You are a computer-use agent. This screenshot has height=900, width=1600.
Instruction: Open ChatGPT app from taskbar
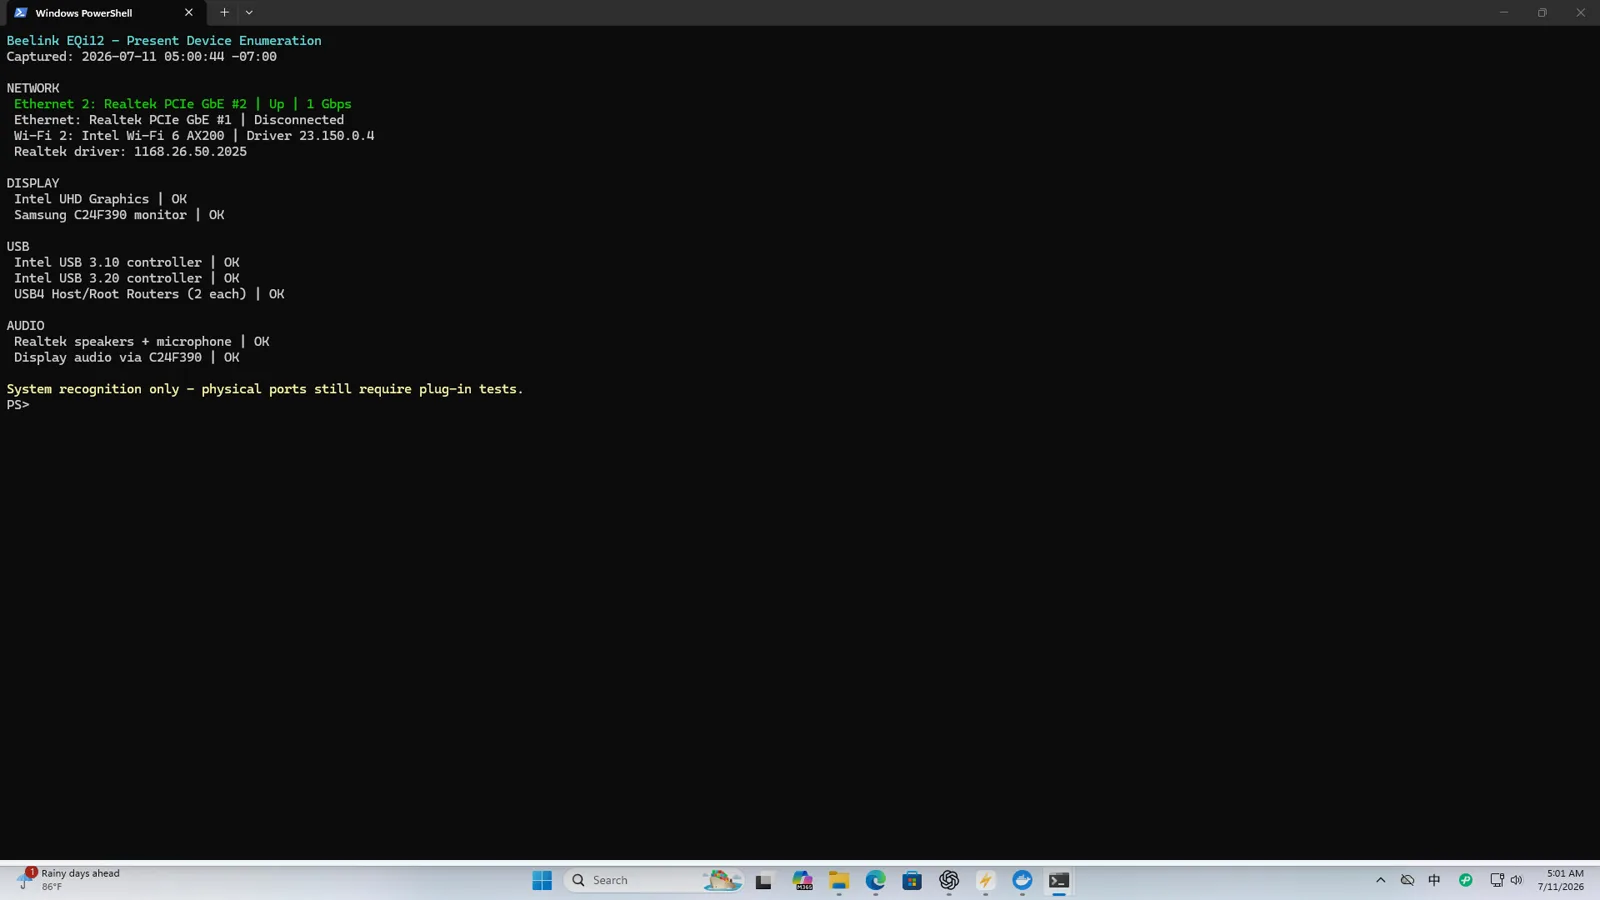949,881
